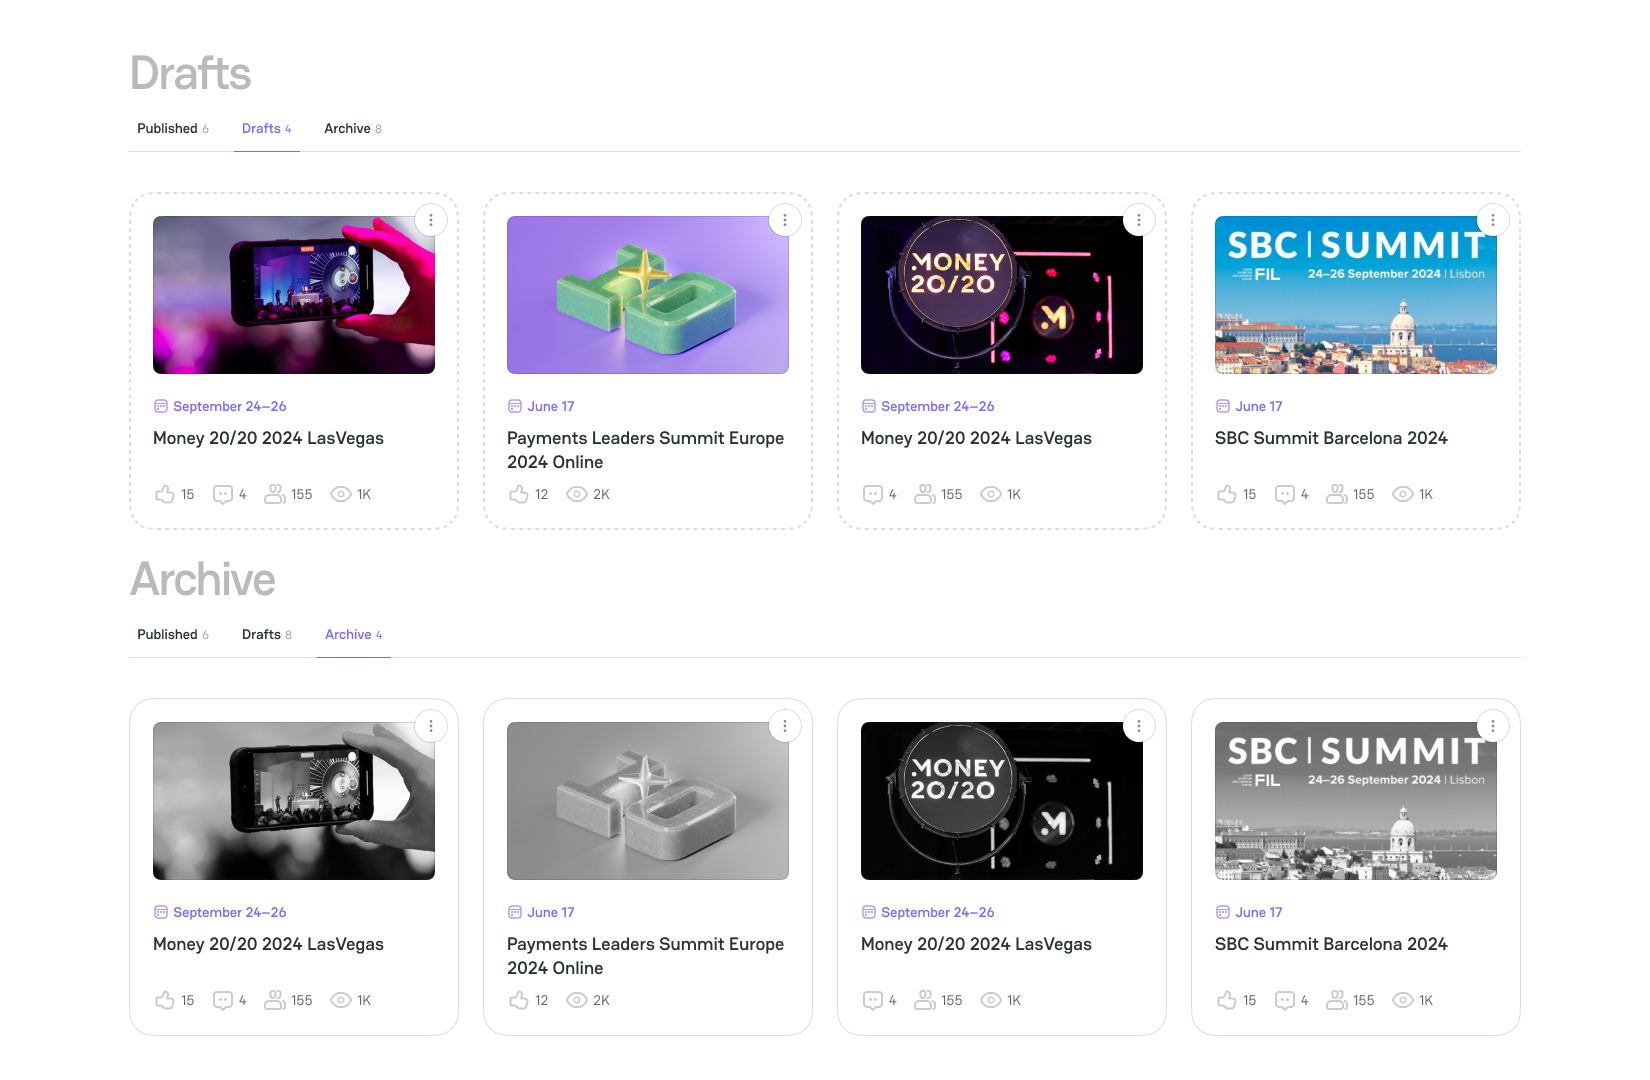The width and height of the screenshot is (1650, 1080).
Task: Click the three-dot menu on the Drafts SBC Summit card
Action: [1493, 220]
